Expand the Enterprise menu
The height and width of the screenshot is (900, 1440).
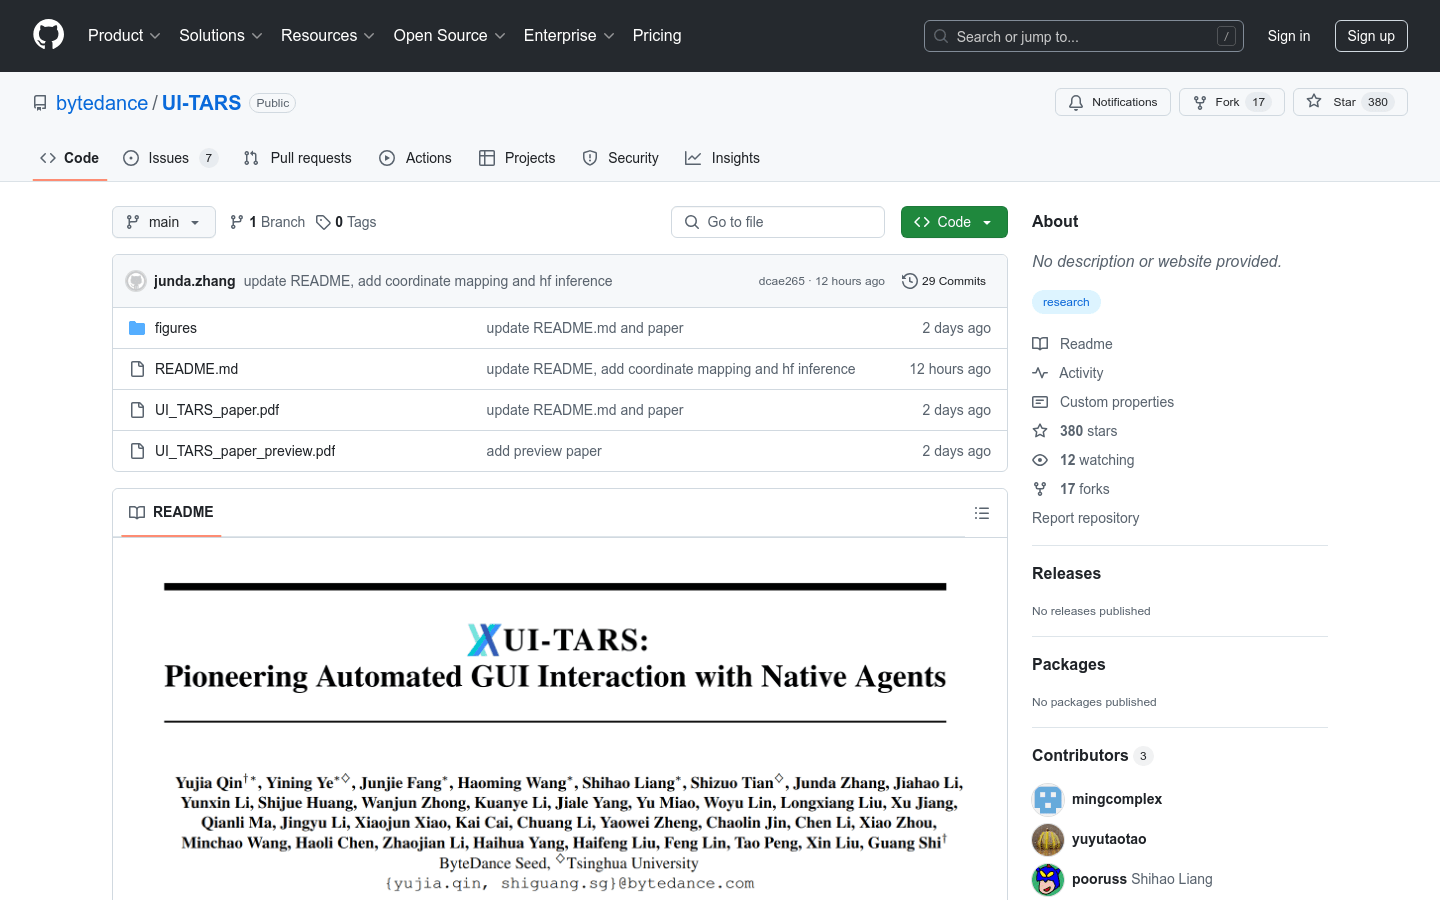[x=569, y=36]
